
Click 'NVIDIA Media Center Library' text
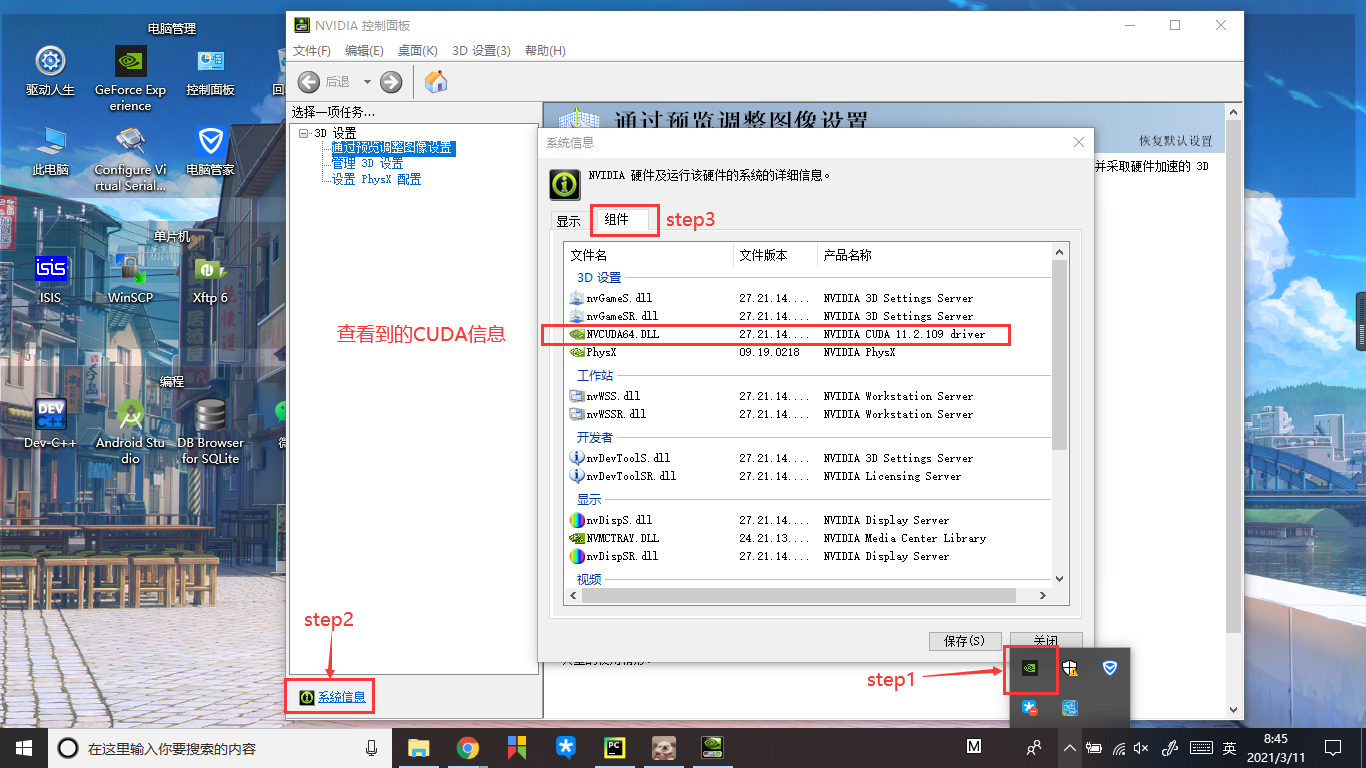coord(904,538)
